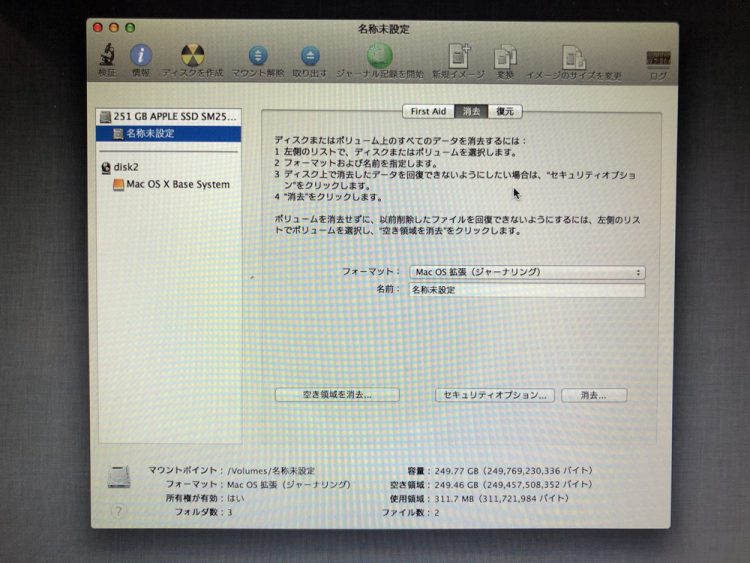Select the 名称未設定 volume in sidebar
Image resolution: width=750 pixels, height=563 pixels.
pos(169,133)
